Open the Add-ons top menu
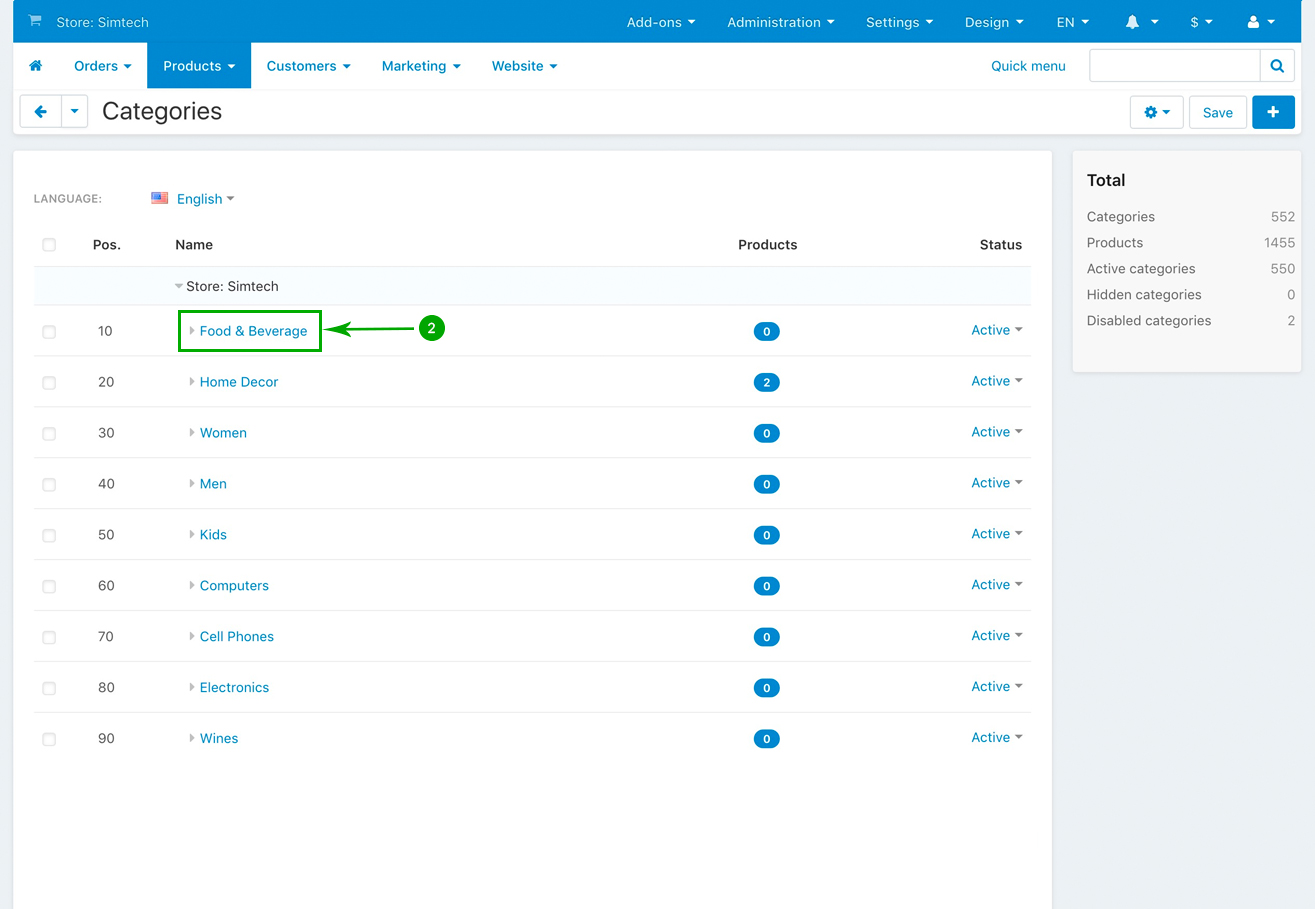 click(660, 22)
